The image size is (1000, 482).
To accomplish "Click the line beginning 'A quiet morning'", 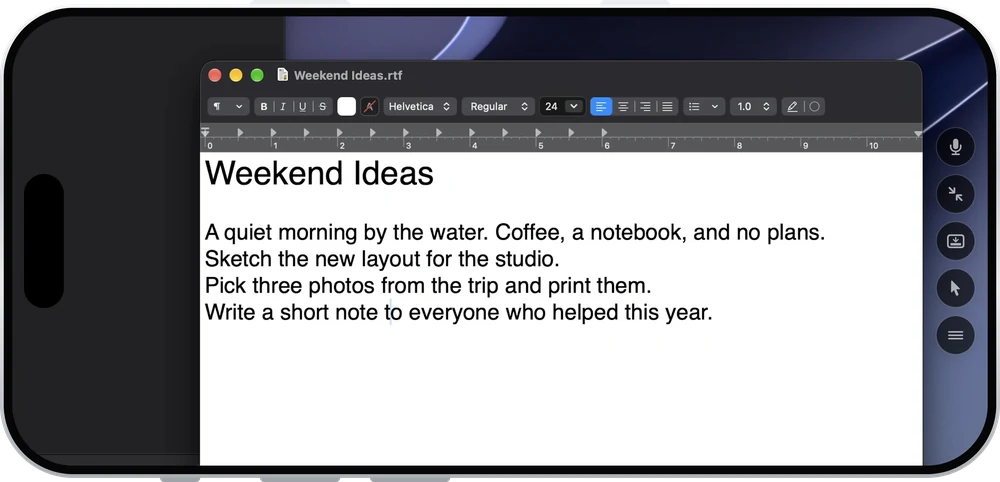I will click(x=515, y=233).
